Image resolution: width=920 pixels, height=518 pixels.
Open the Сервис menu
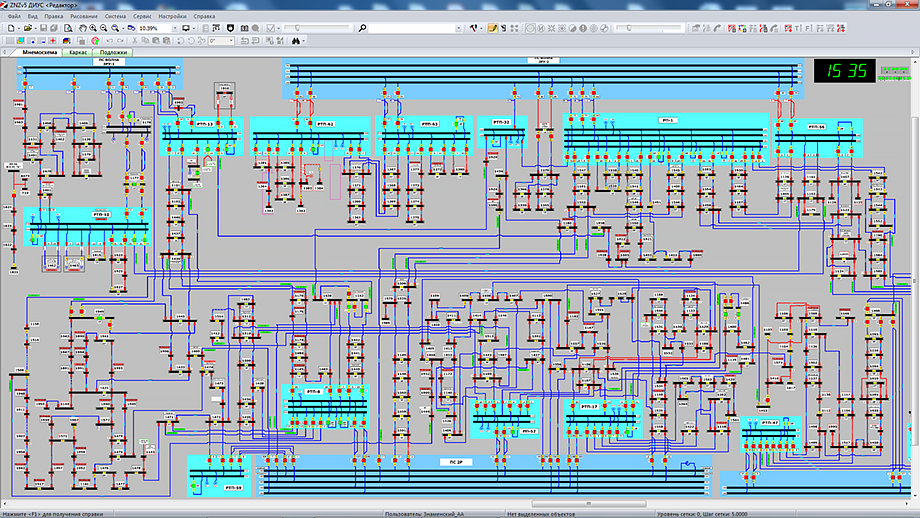coord(142,17)
